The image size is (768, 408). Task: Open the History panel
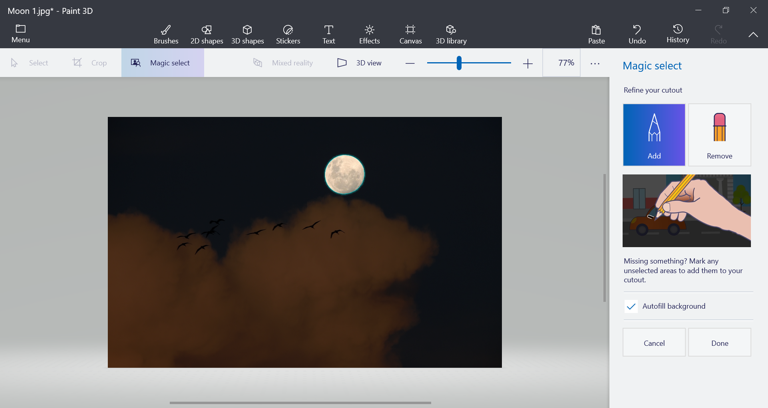coord(677,34)
